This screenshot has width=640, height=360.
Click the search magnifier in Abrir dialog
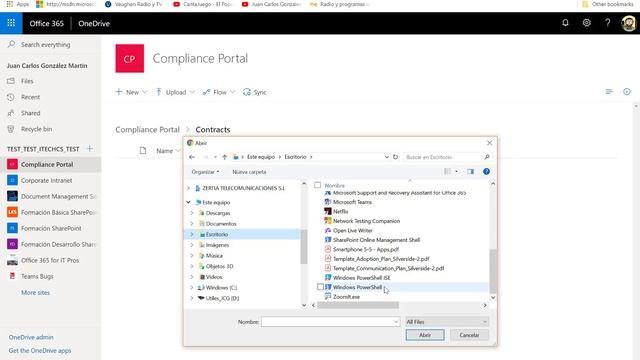pyautogui.click(x=487, y=157)
